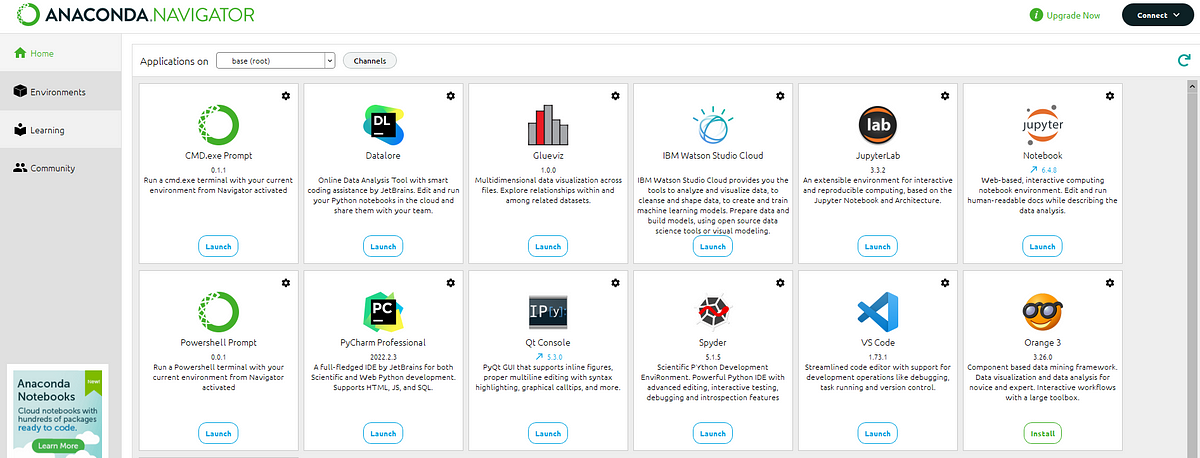Click the Jupyter Notebook icon
Screen dimensions: 1200x458
[1042, 125]
